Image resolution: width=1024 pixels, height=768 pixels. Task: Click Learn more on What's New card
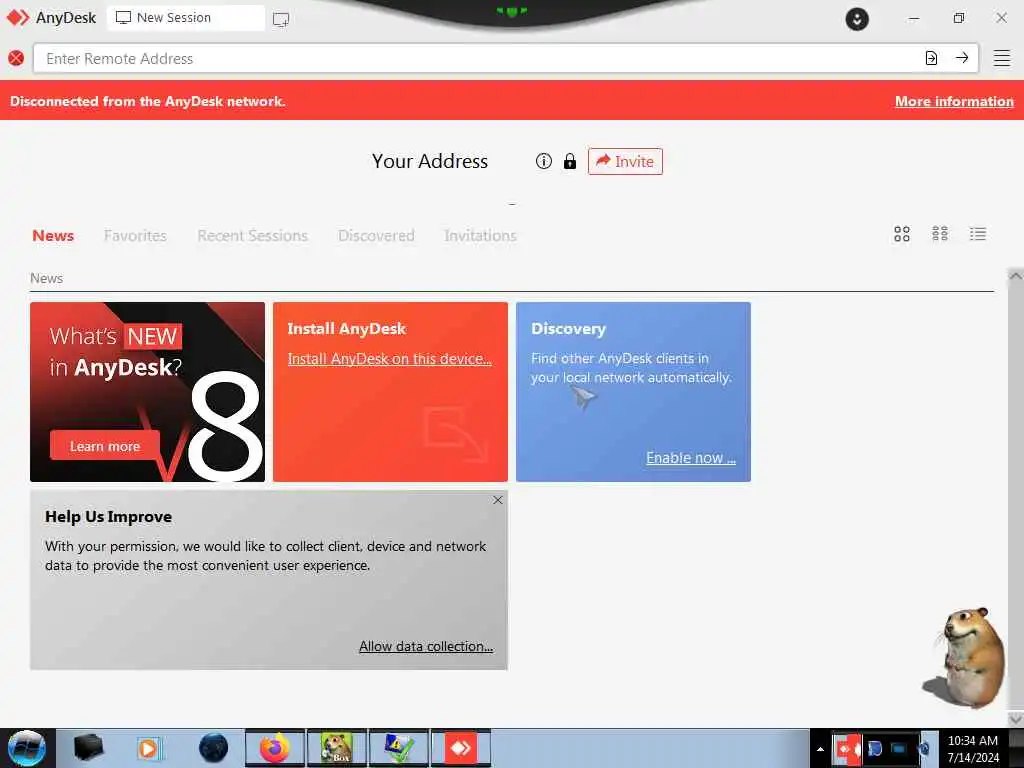tap(105, 446)
